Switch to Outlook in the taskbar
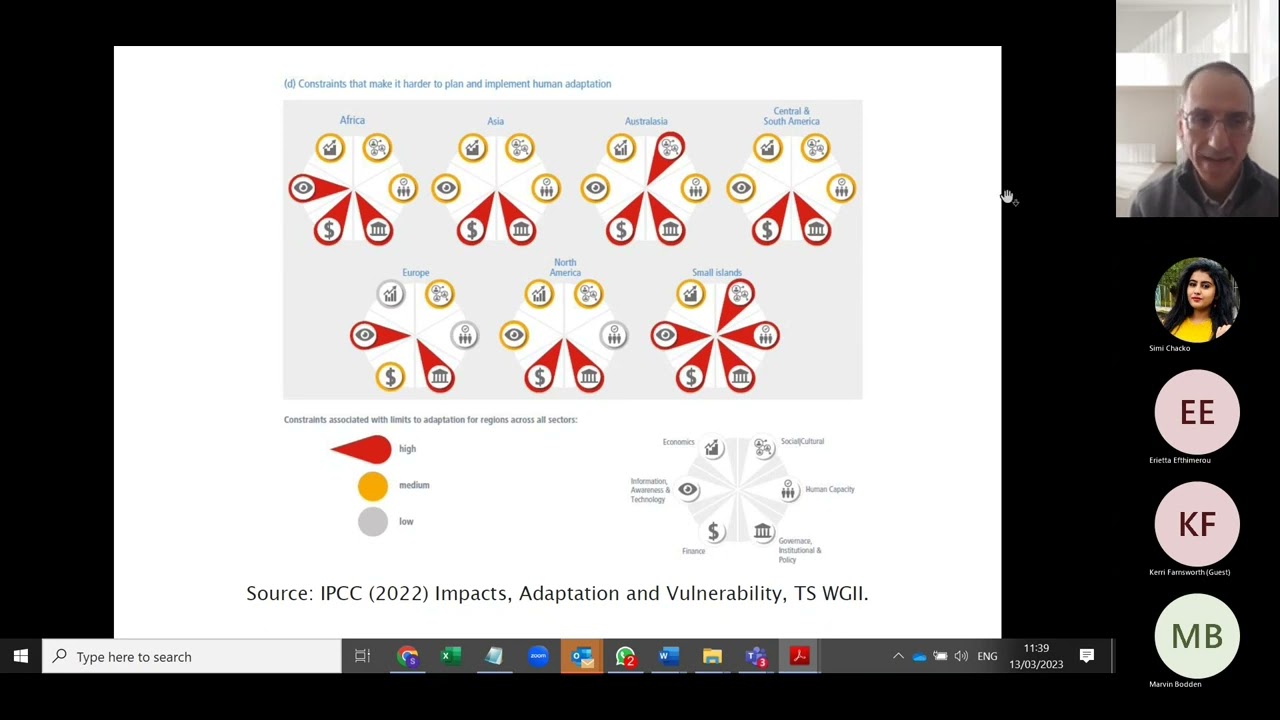1280x720 pixels. coord(582,656)
